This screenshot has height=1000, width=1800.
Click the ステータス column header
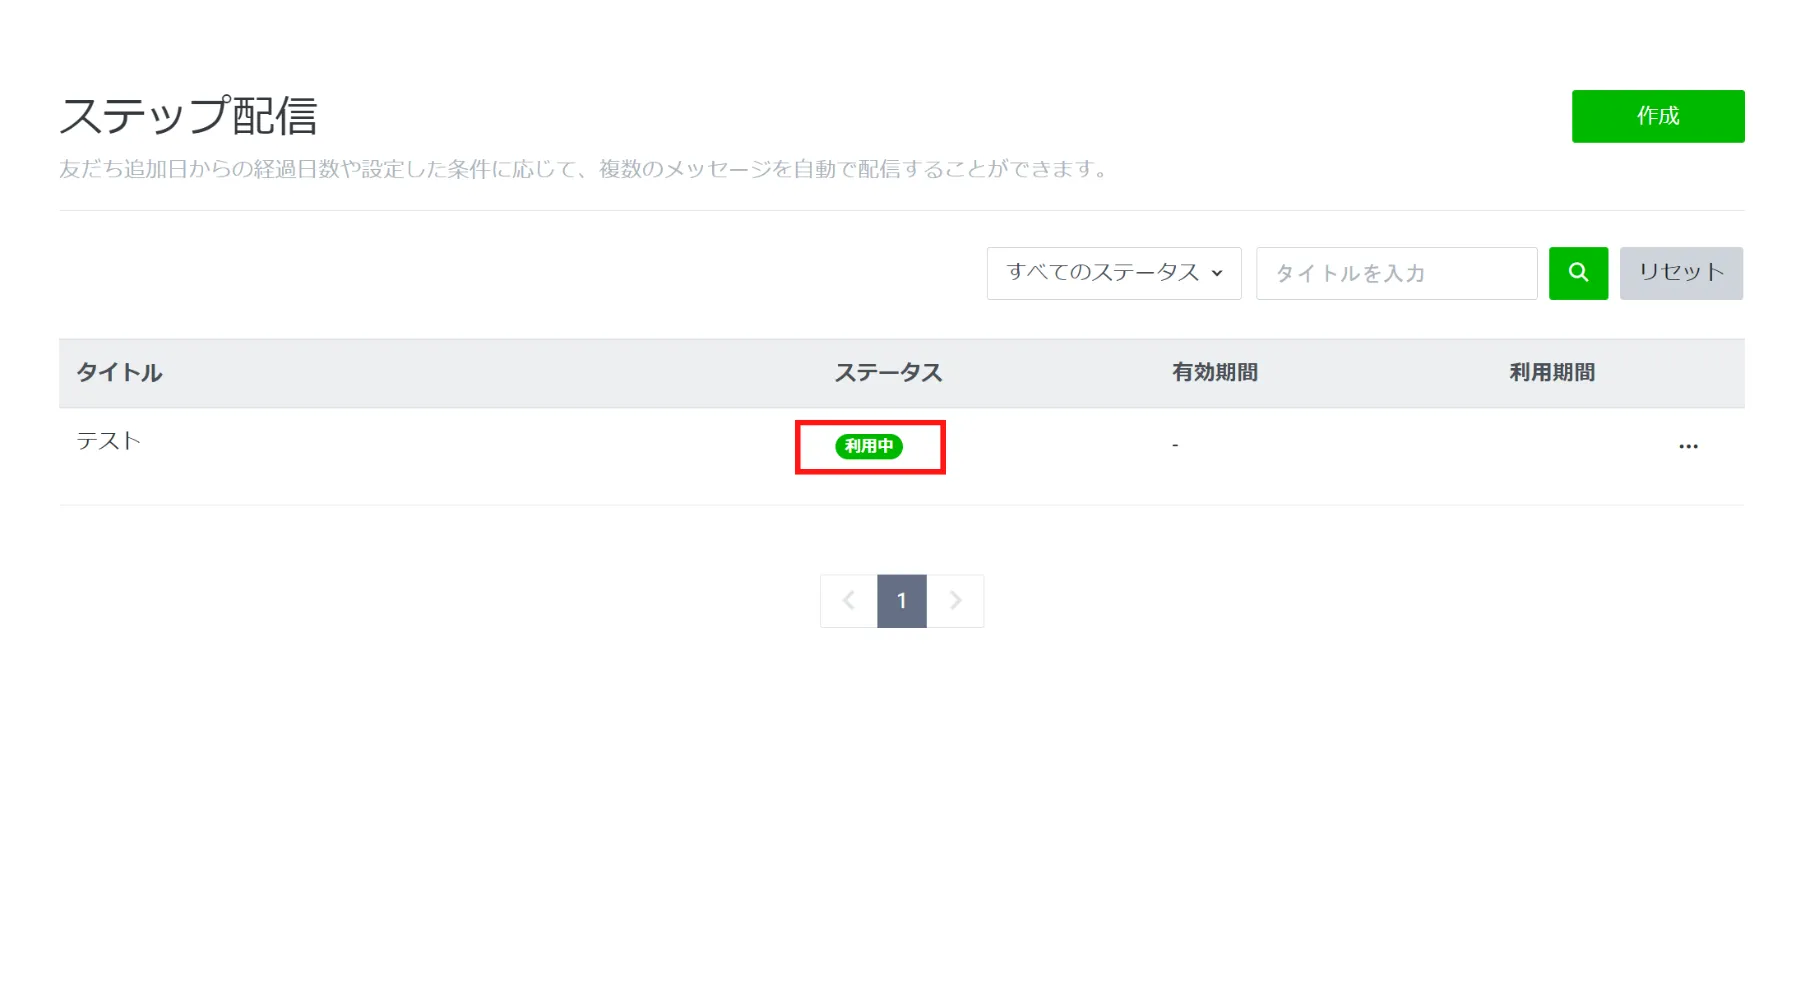(888, 373)
